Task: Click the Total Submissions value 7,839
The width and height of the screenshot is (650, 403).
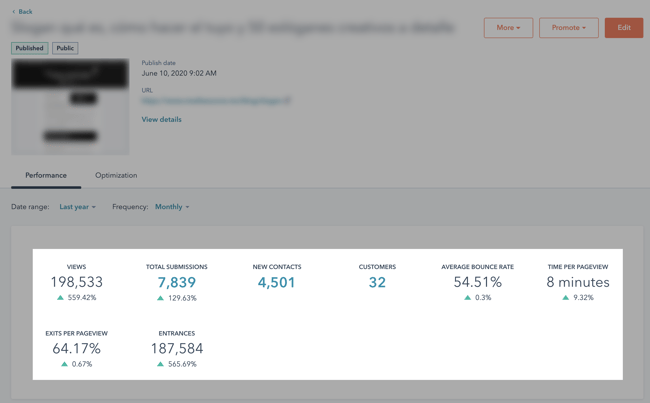Action: pyautogui.click(x=177, y=282)
